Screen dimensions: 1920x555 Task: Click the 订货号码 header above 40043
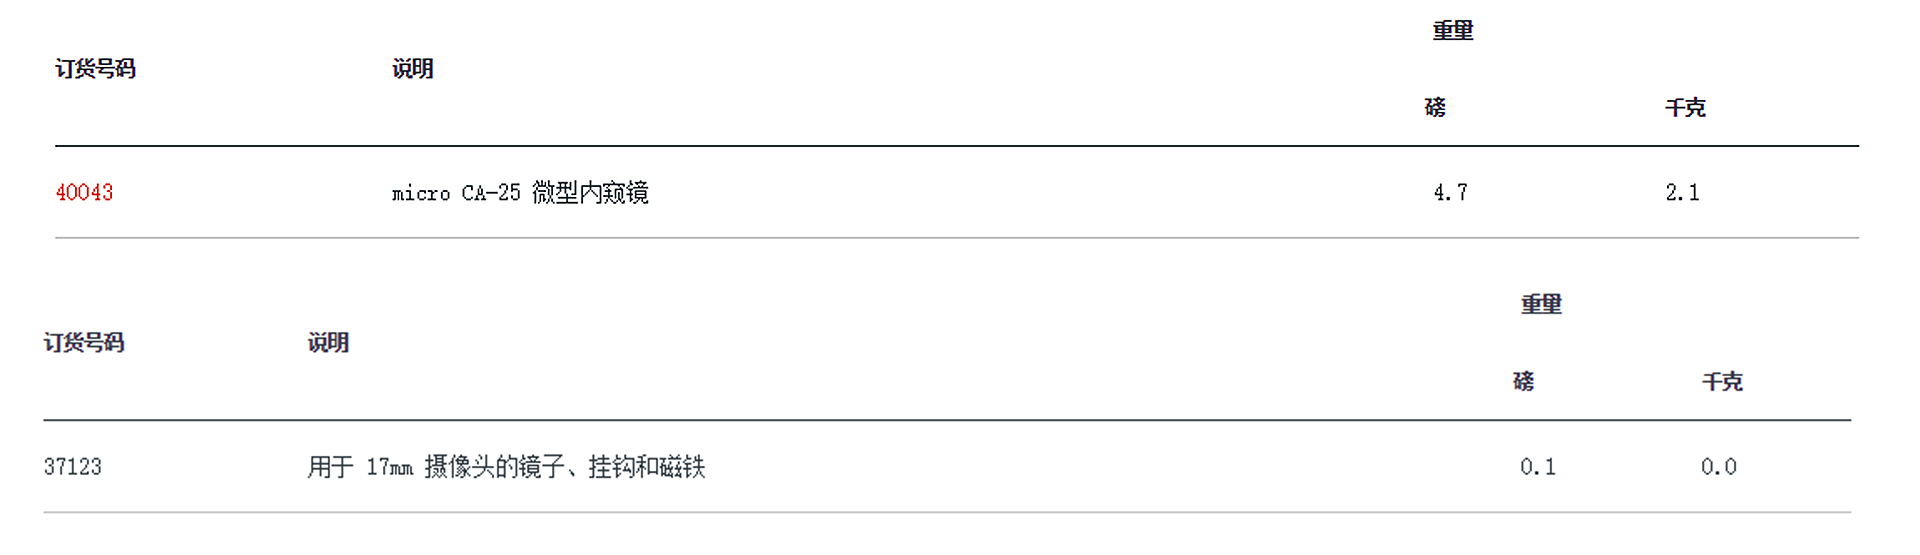click(95, 69)
